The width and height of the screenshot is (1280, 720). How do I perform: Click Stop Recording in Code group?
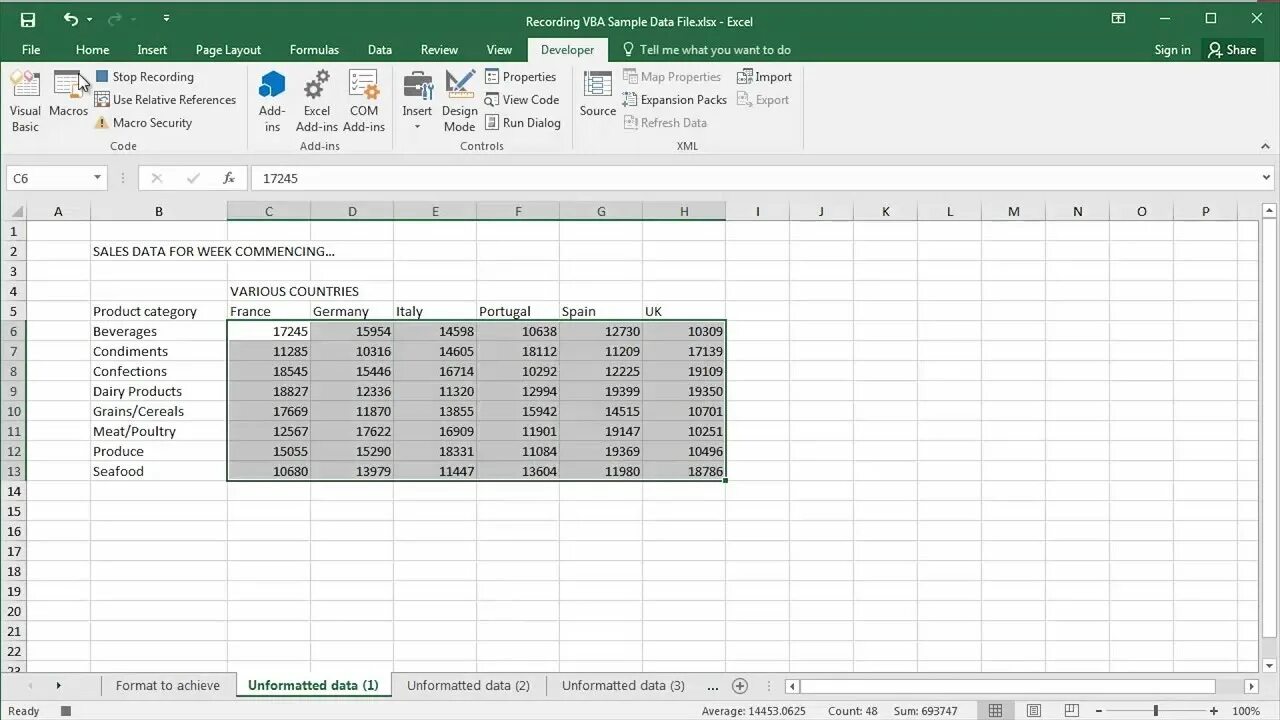pos(144,77)
